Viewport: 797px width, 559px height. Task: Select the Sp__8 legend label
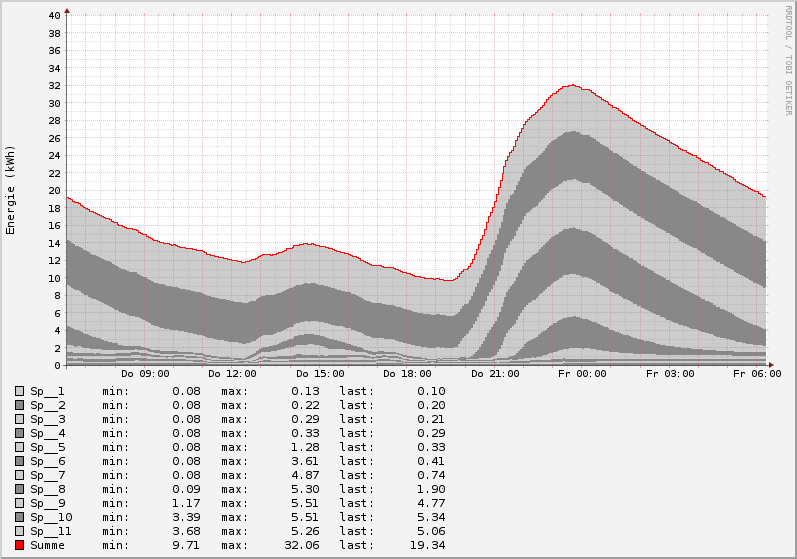tap(47, 489)
